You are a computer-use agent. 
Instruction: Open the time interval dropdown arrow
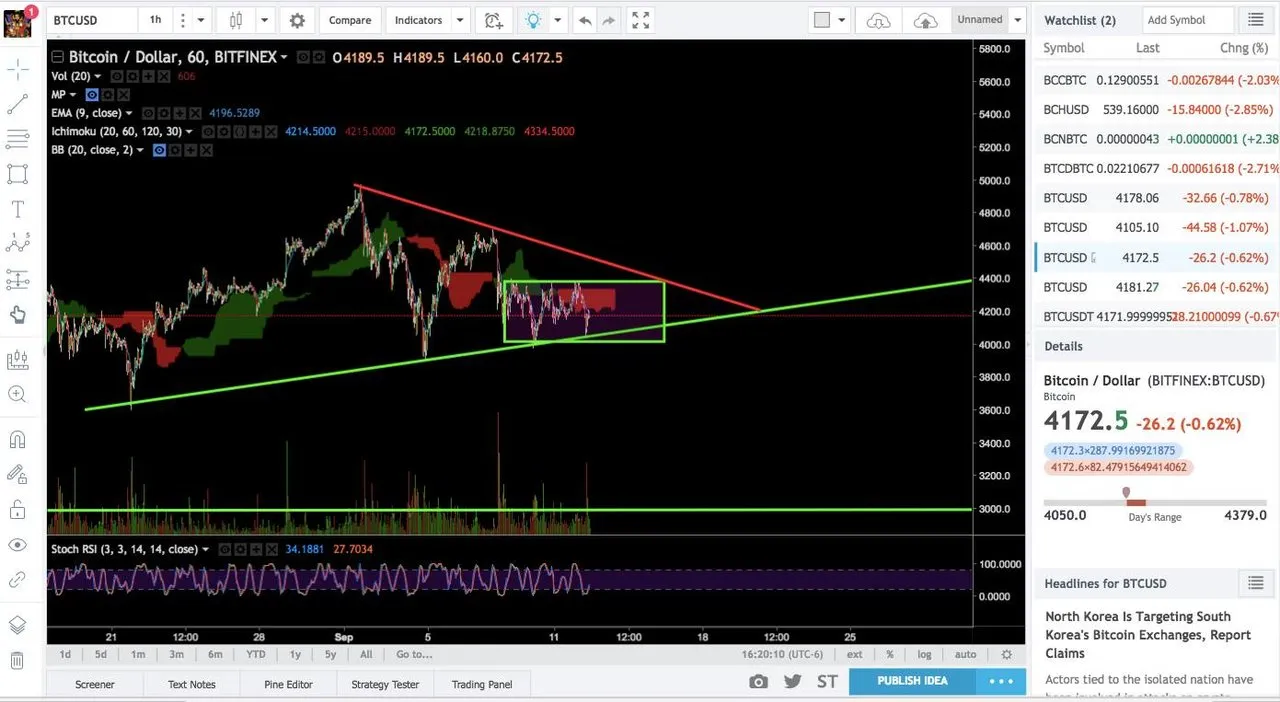click(x=201, y=20)
